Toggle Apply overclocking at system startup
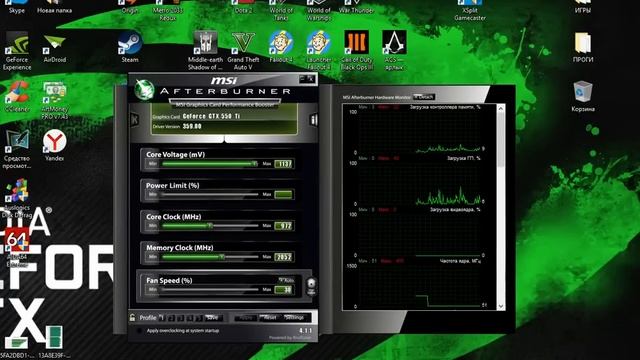This screenshot has width=640, height=360. (x=140, y=331)
